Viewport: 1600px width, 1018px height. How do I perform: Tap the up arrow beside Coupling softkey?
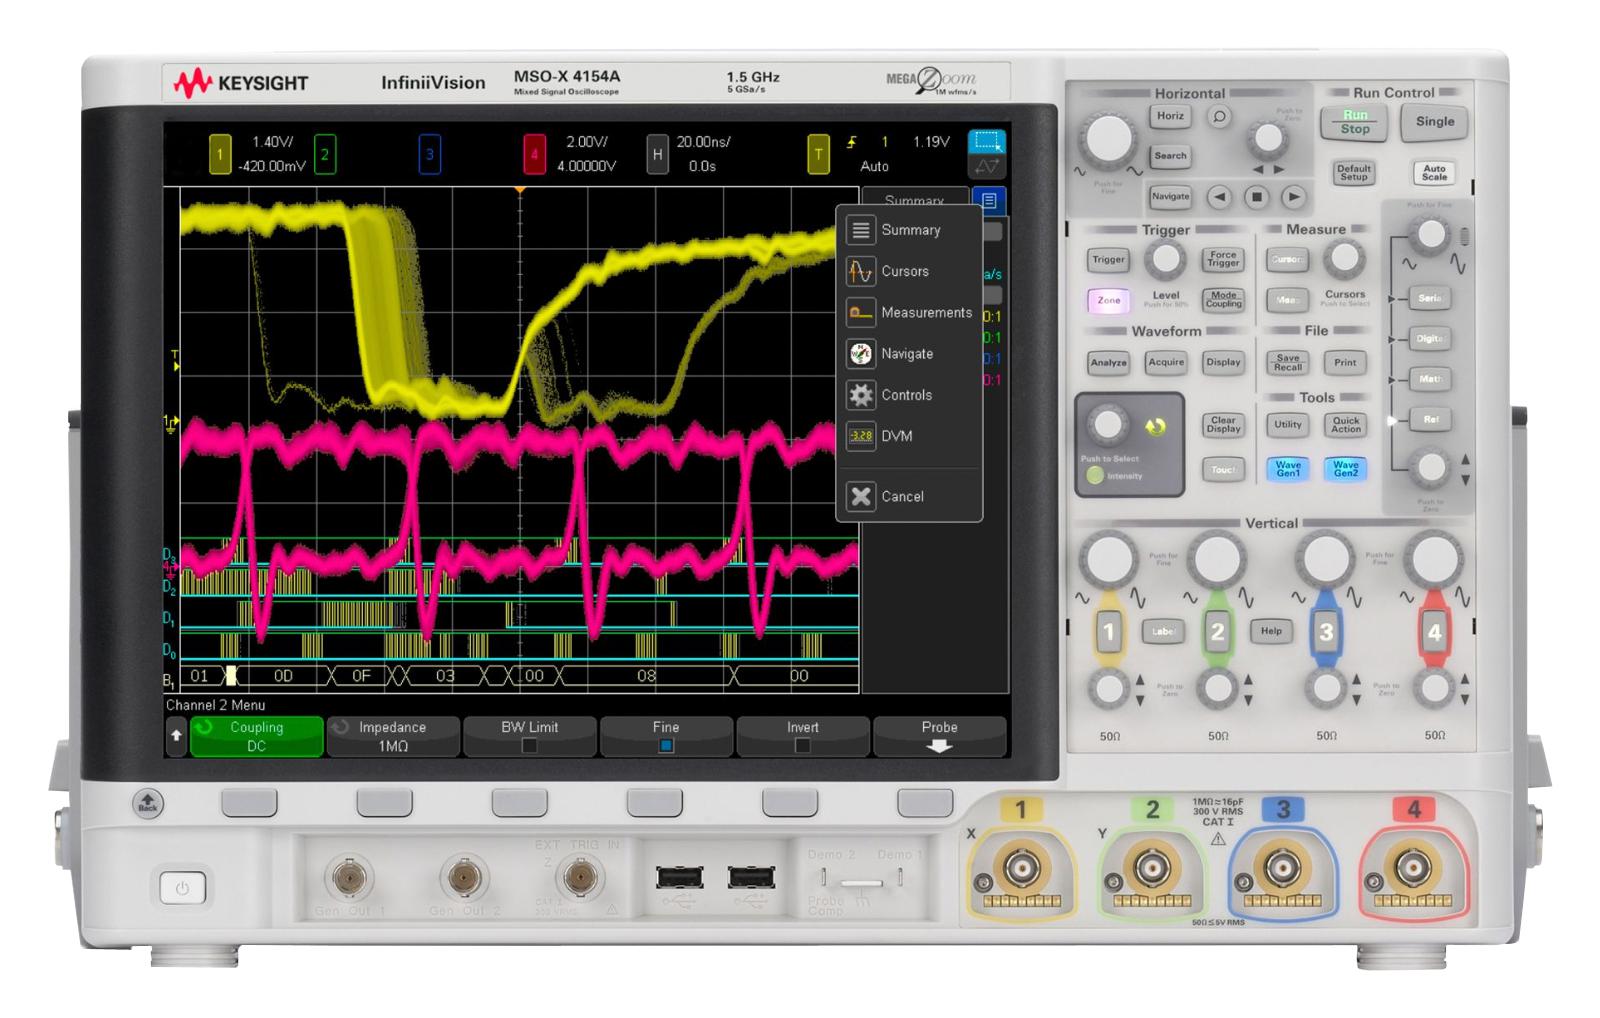click(176, 736)
